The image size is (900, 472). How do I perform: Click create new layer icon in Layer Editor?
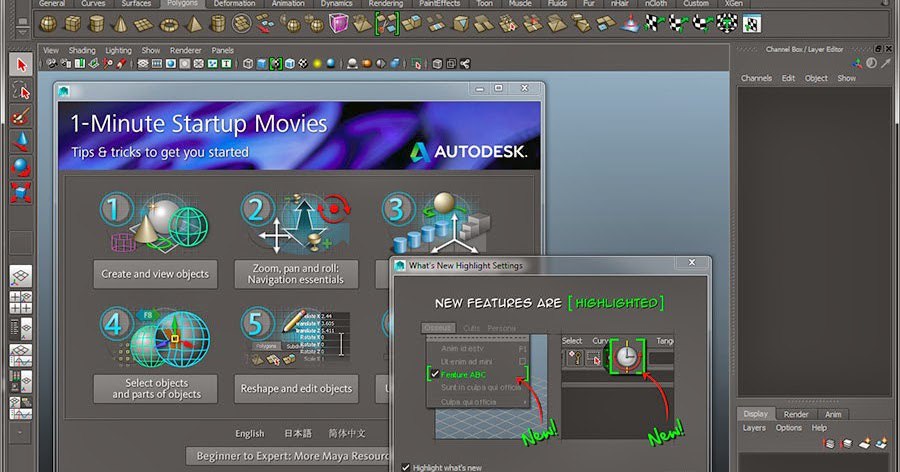867,443
